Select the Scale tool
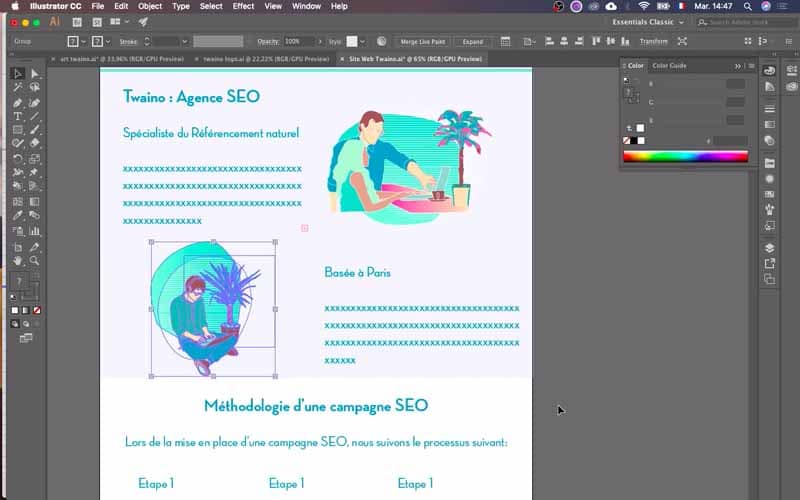The image size is (800, 500). (35, 159)
